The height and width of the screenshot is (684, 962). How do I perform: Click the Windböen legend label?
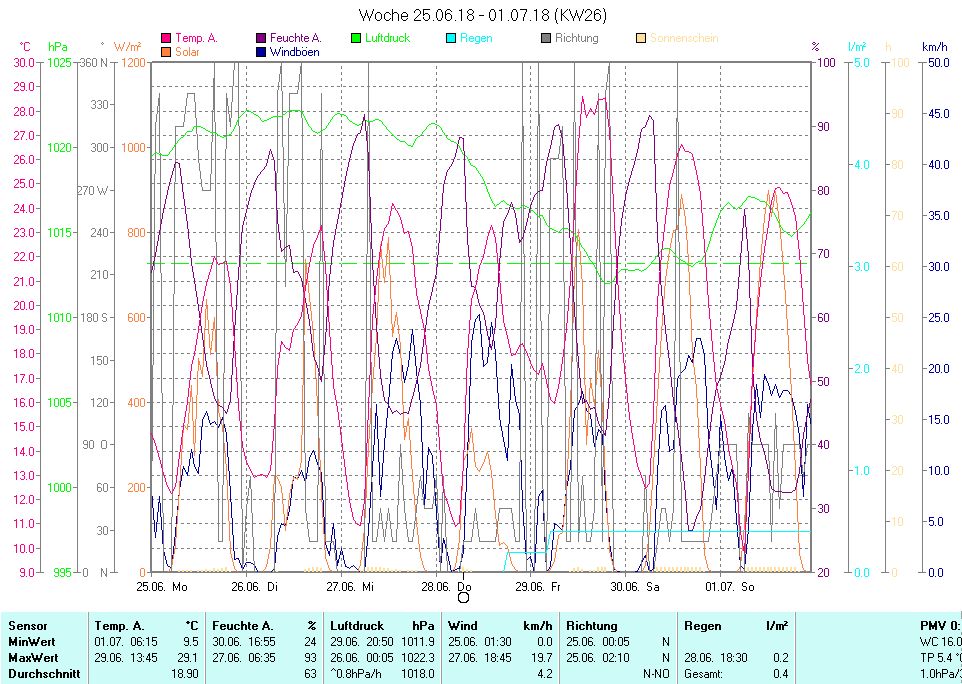(x=294, y=52)
